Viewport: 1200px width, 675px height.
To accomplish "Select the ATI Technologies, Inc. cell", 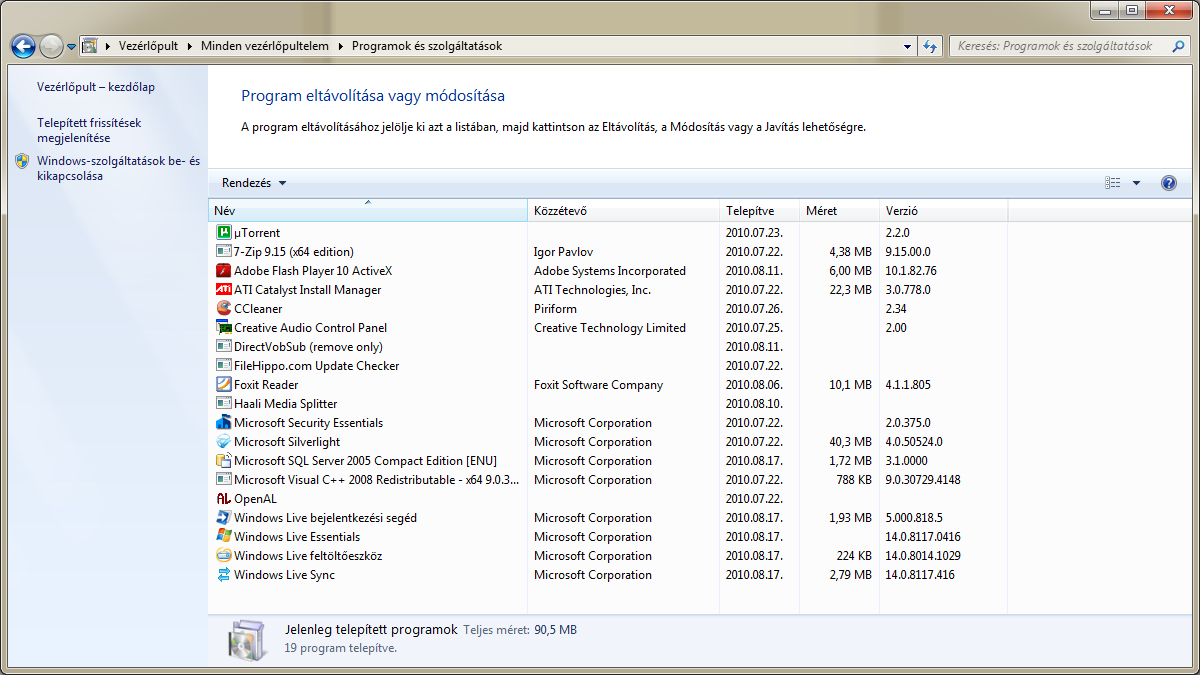I will click(x=592, y=290).
